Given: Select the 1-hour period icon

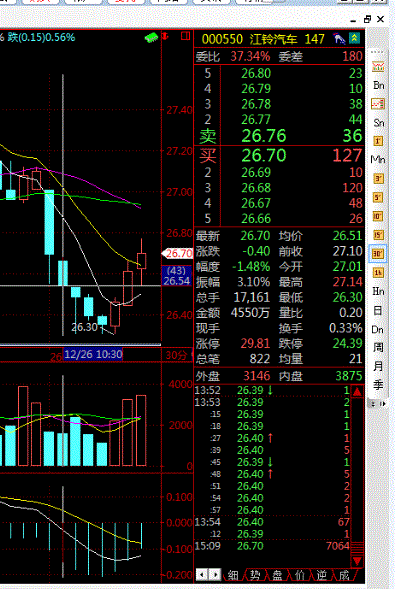Looking at the screenshot, I should [378, 272].
